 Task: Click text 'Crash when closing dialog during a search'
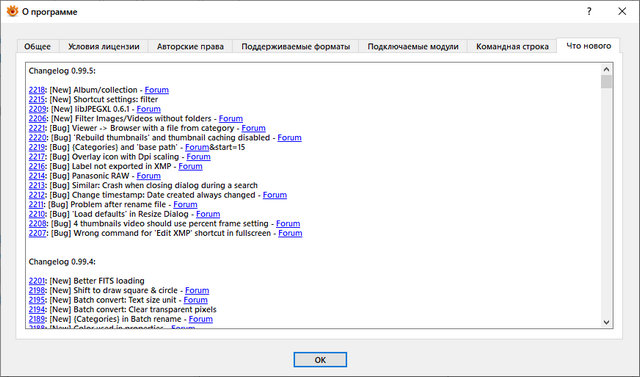pyautogui.click(x=180, y=185)
